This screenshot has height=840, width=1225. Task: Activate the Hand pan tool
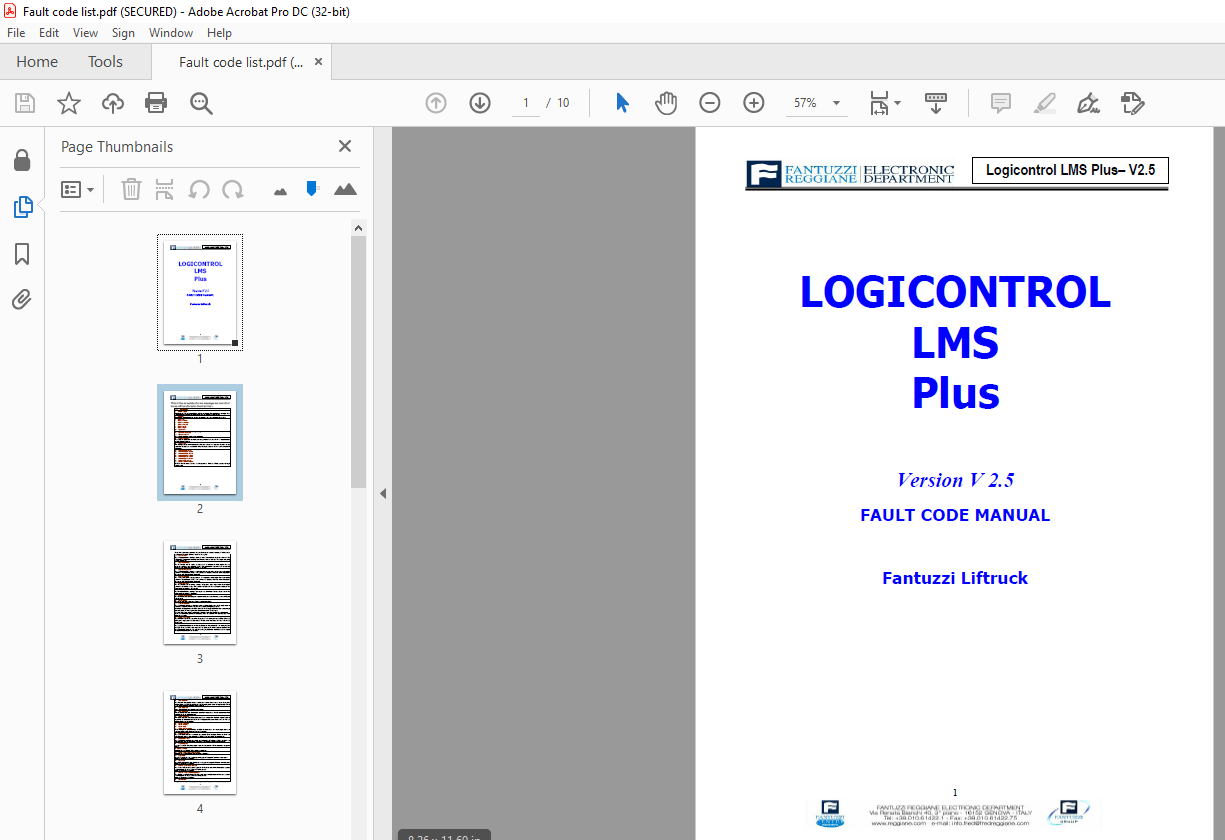(666, 103)
